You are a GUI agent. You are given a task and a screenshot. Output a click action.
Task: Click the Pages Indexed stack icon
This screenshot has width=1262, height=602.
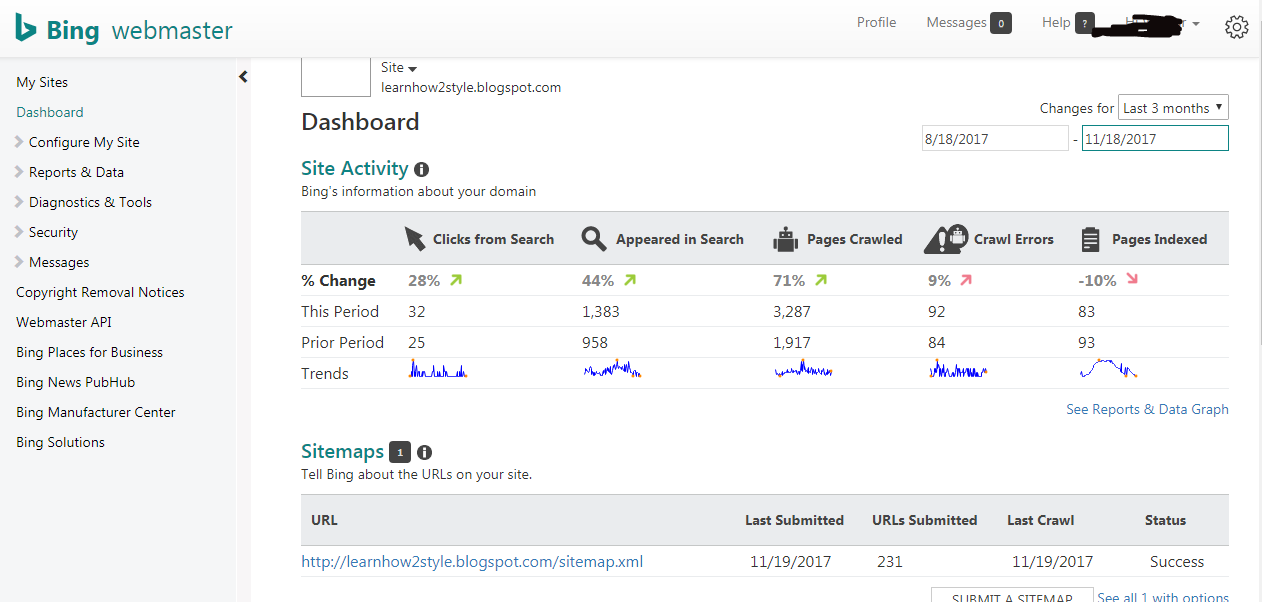pos(1089,238)
